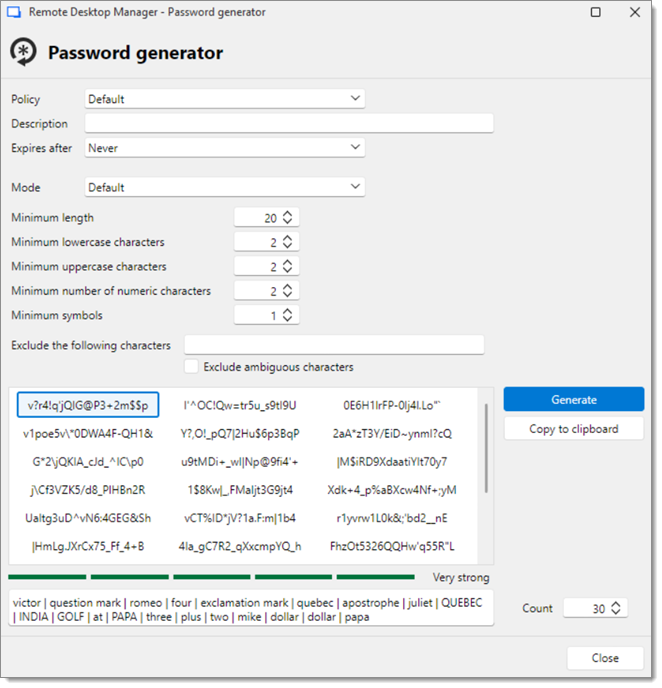Open the Expires after dropdown

(x=226, y=148)
